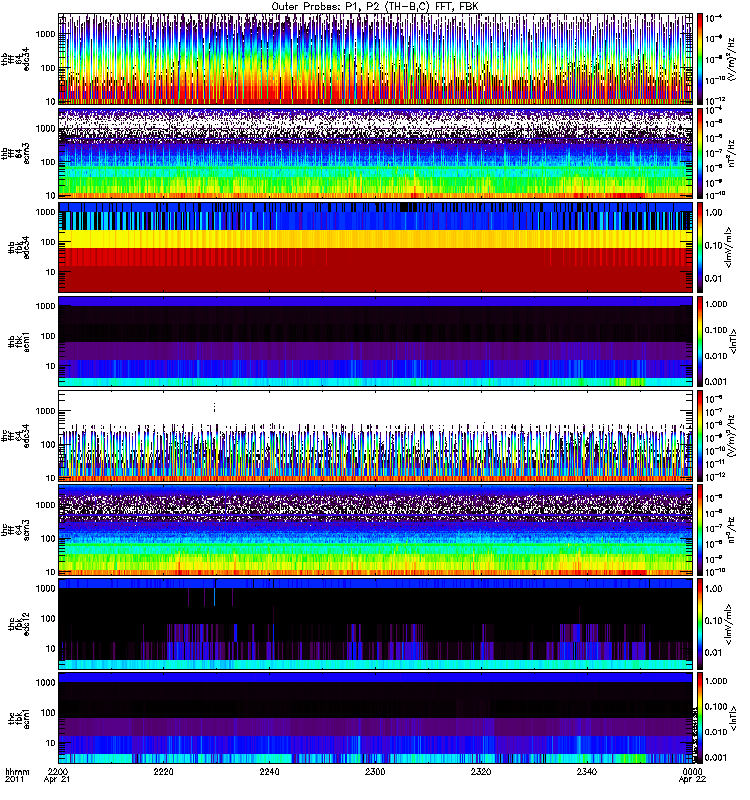This screenshot has height=800, width=750.
Task: Click the first panel's y-axis label text
Action: 15,58
